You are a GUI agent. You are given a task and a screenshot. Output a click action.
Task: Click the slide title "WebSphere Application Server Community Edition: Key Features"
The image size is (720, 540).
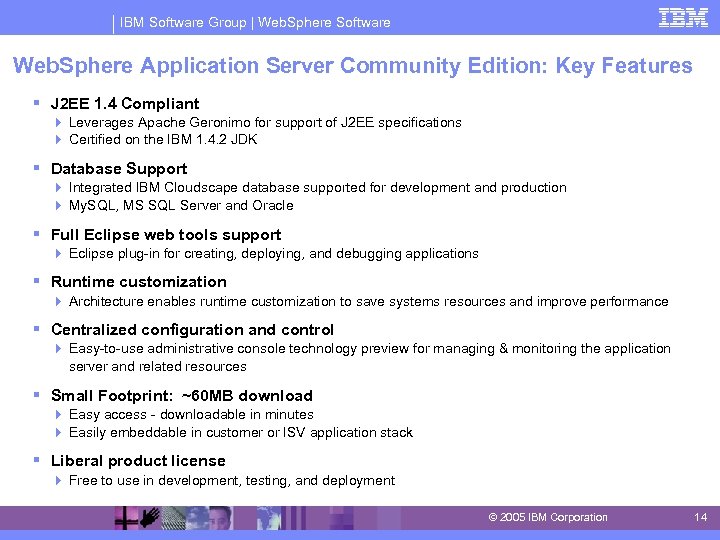click(353, 65)
